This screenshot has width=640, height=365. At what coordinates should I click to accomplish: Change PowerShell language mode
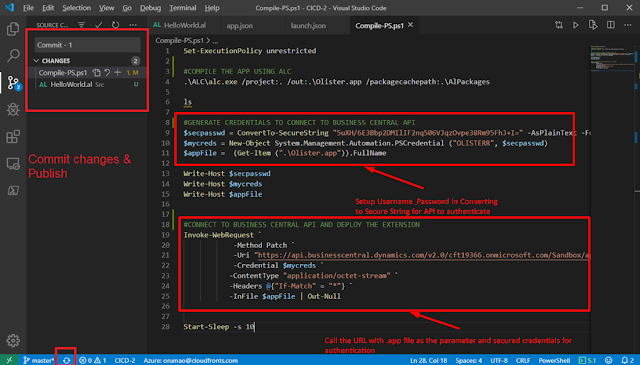554,360
